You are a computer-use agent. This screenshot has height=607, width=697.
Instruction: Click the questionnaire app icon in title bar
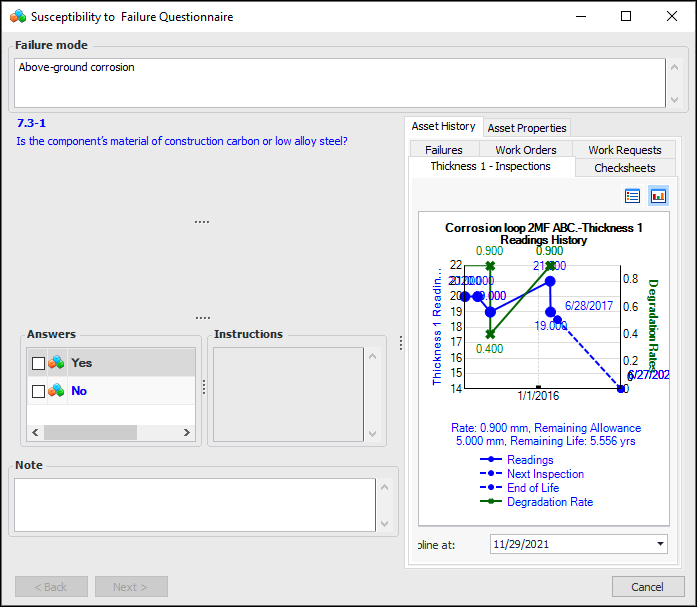[17, 17]
